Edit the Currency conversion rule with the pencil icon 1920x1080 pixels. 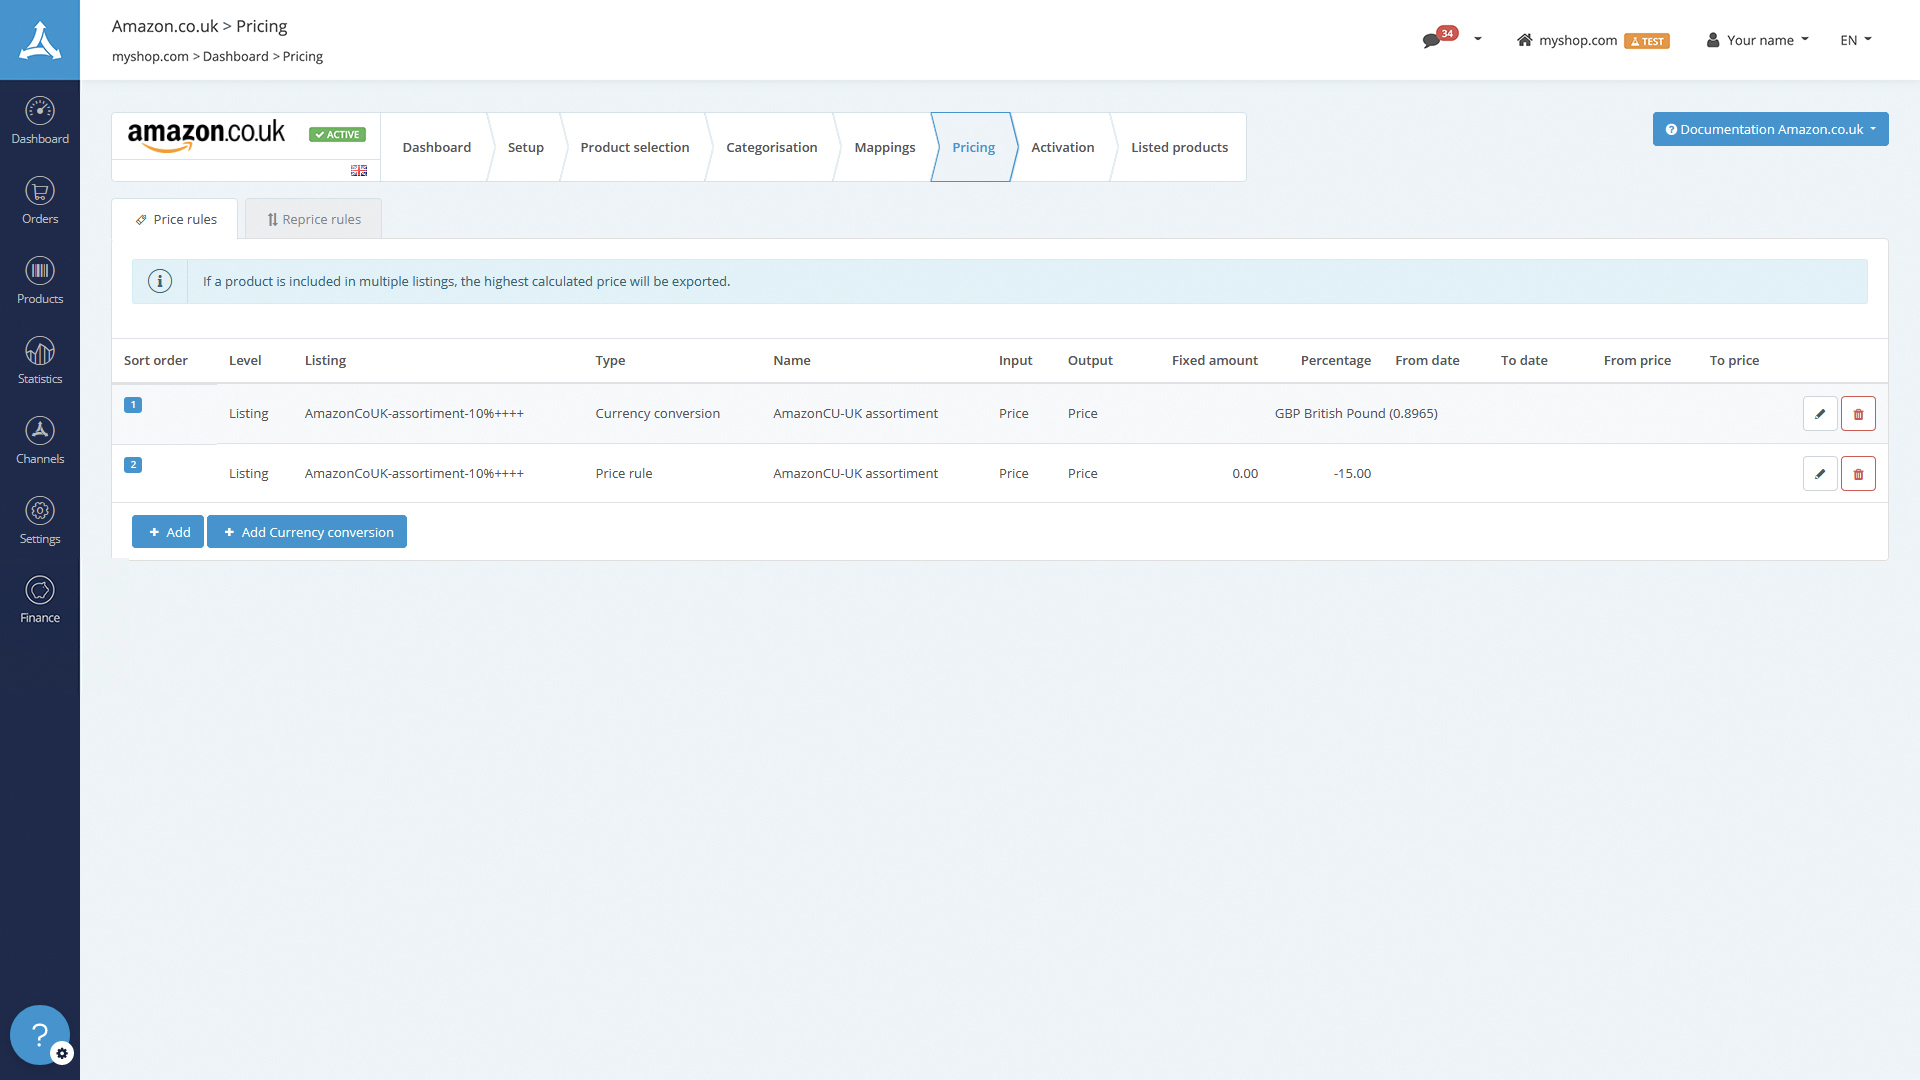(x=1819, y=413)
